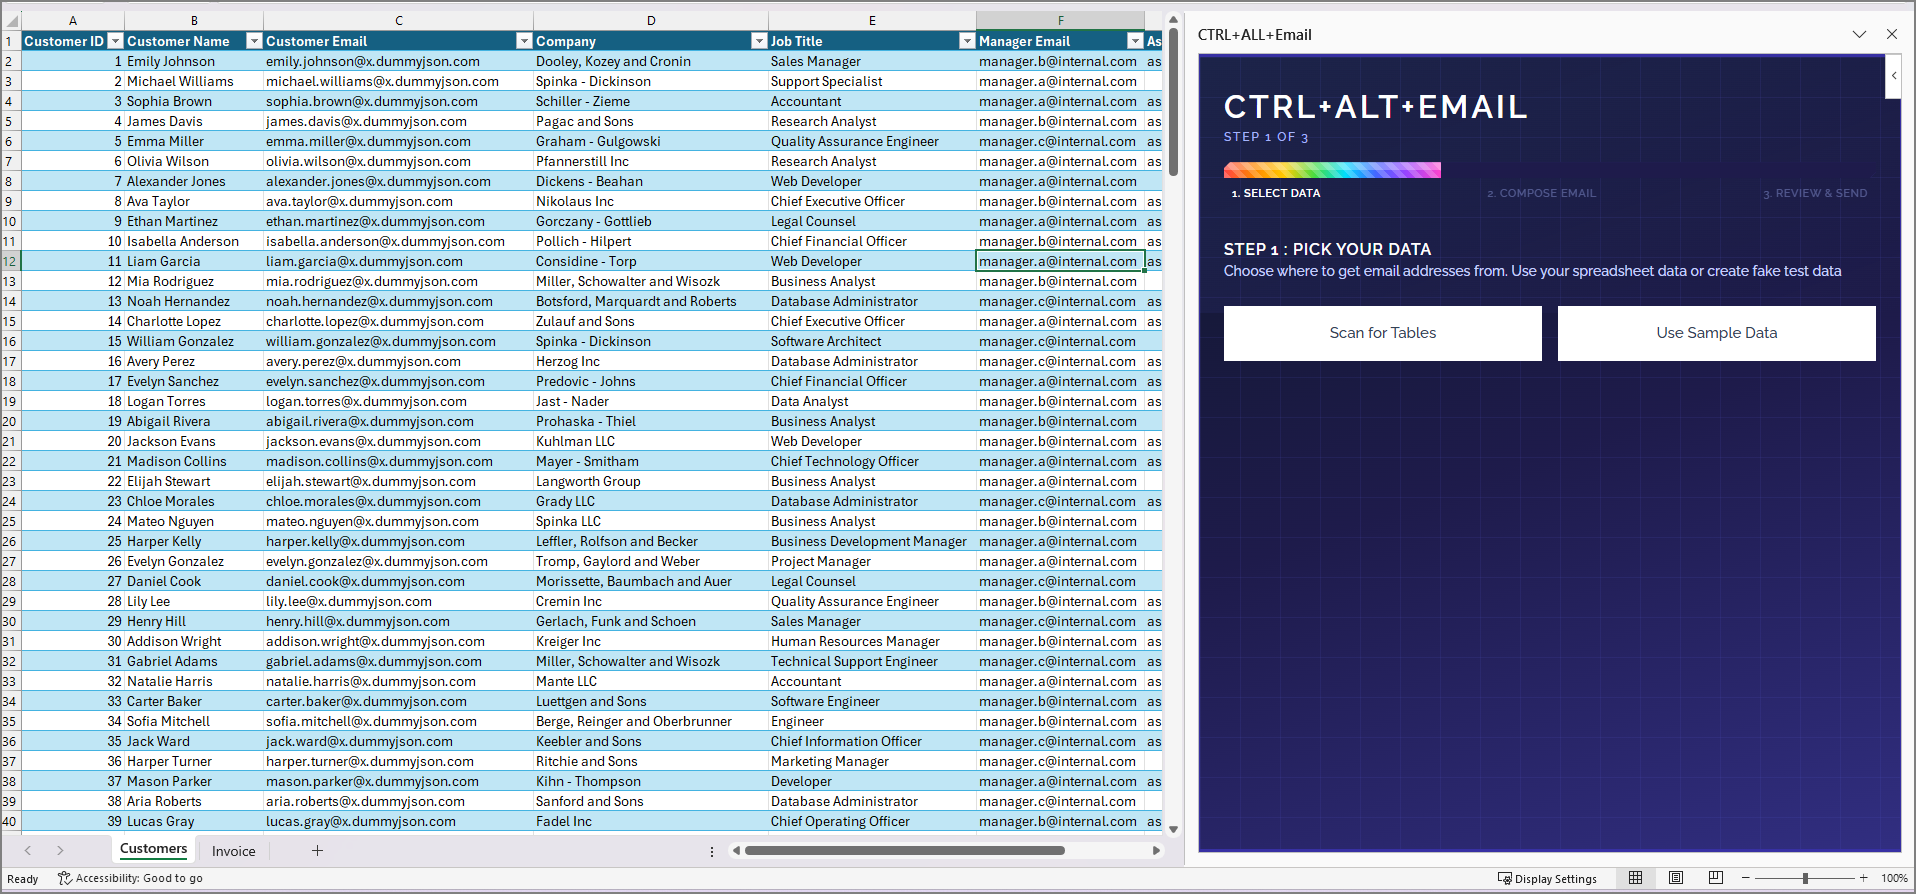Image resolution: width=1916 pixels, height=894 pixels.
Task: Collapse the add-in side arrow tab
Action: click(1893, 76)
